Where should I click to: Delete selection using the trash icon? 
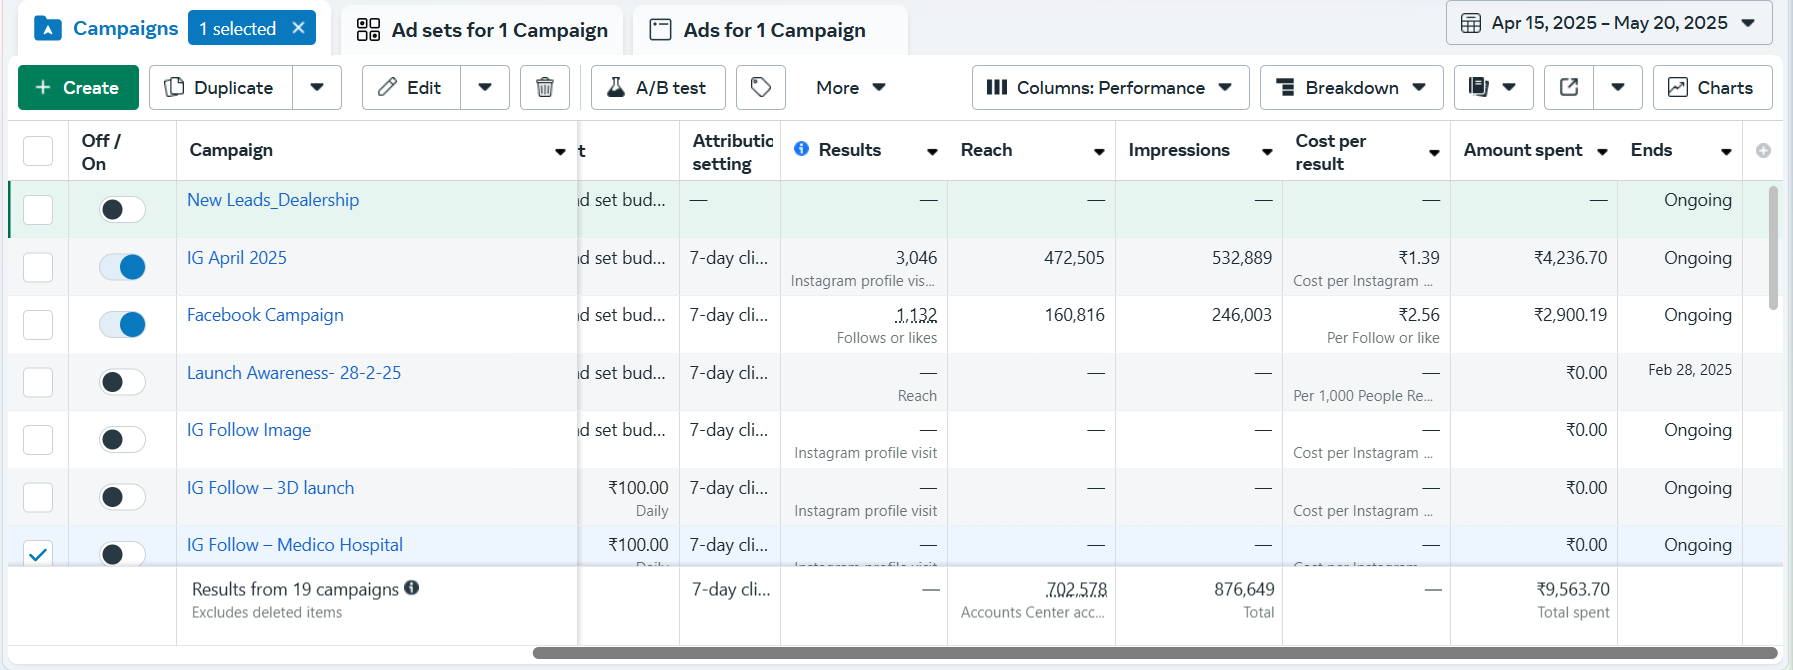coord(545,88)
